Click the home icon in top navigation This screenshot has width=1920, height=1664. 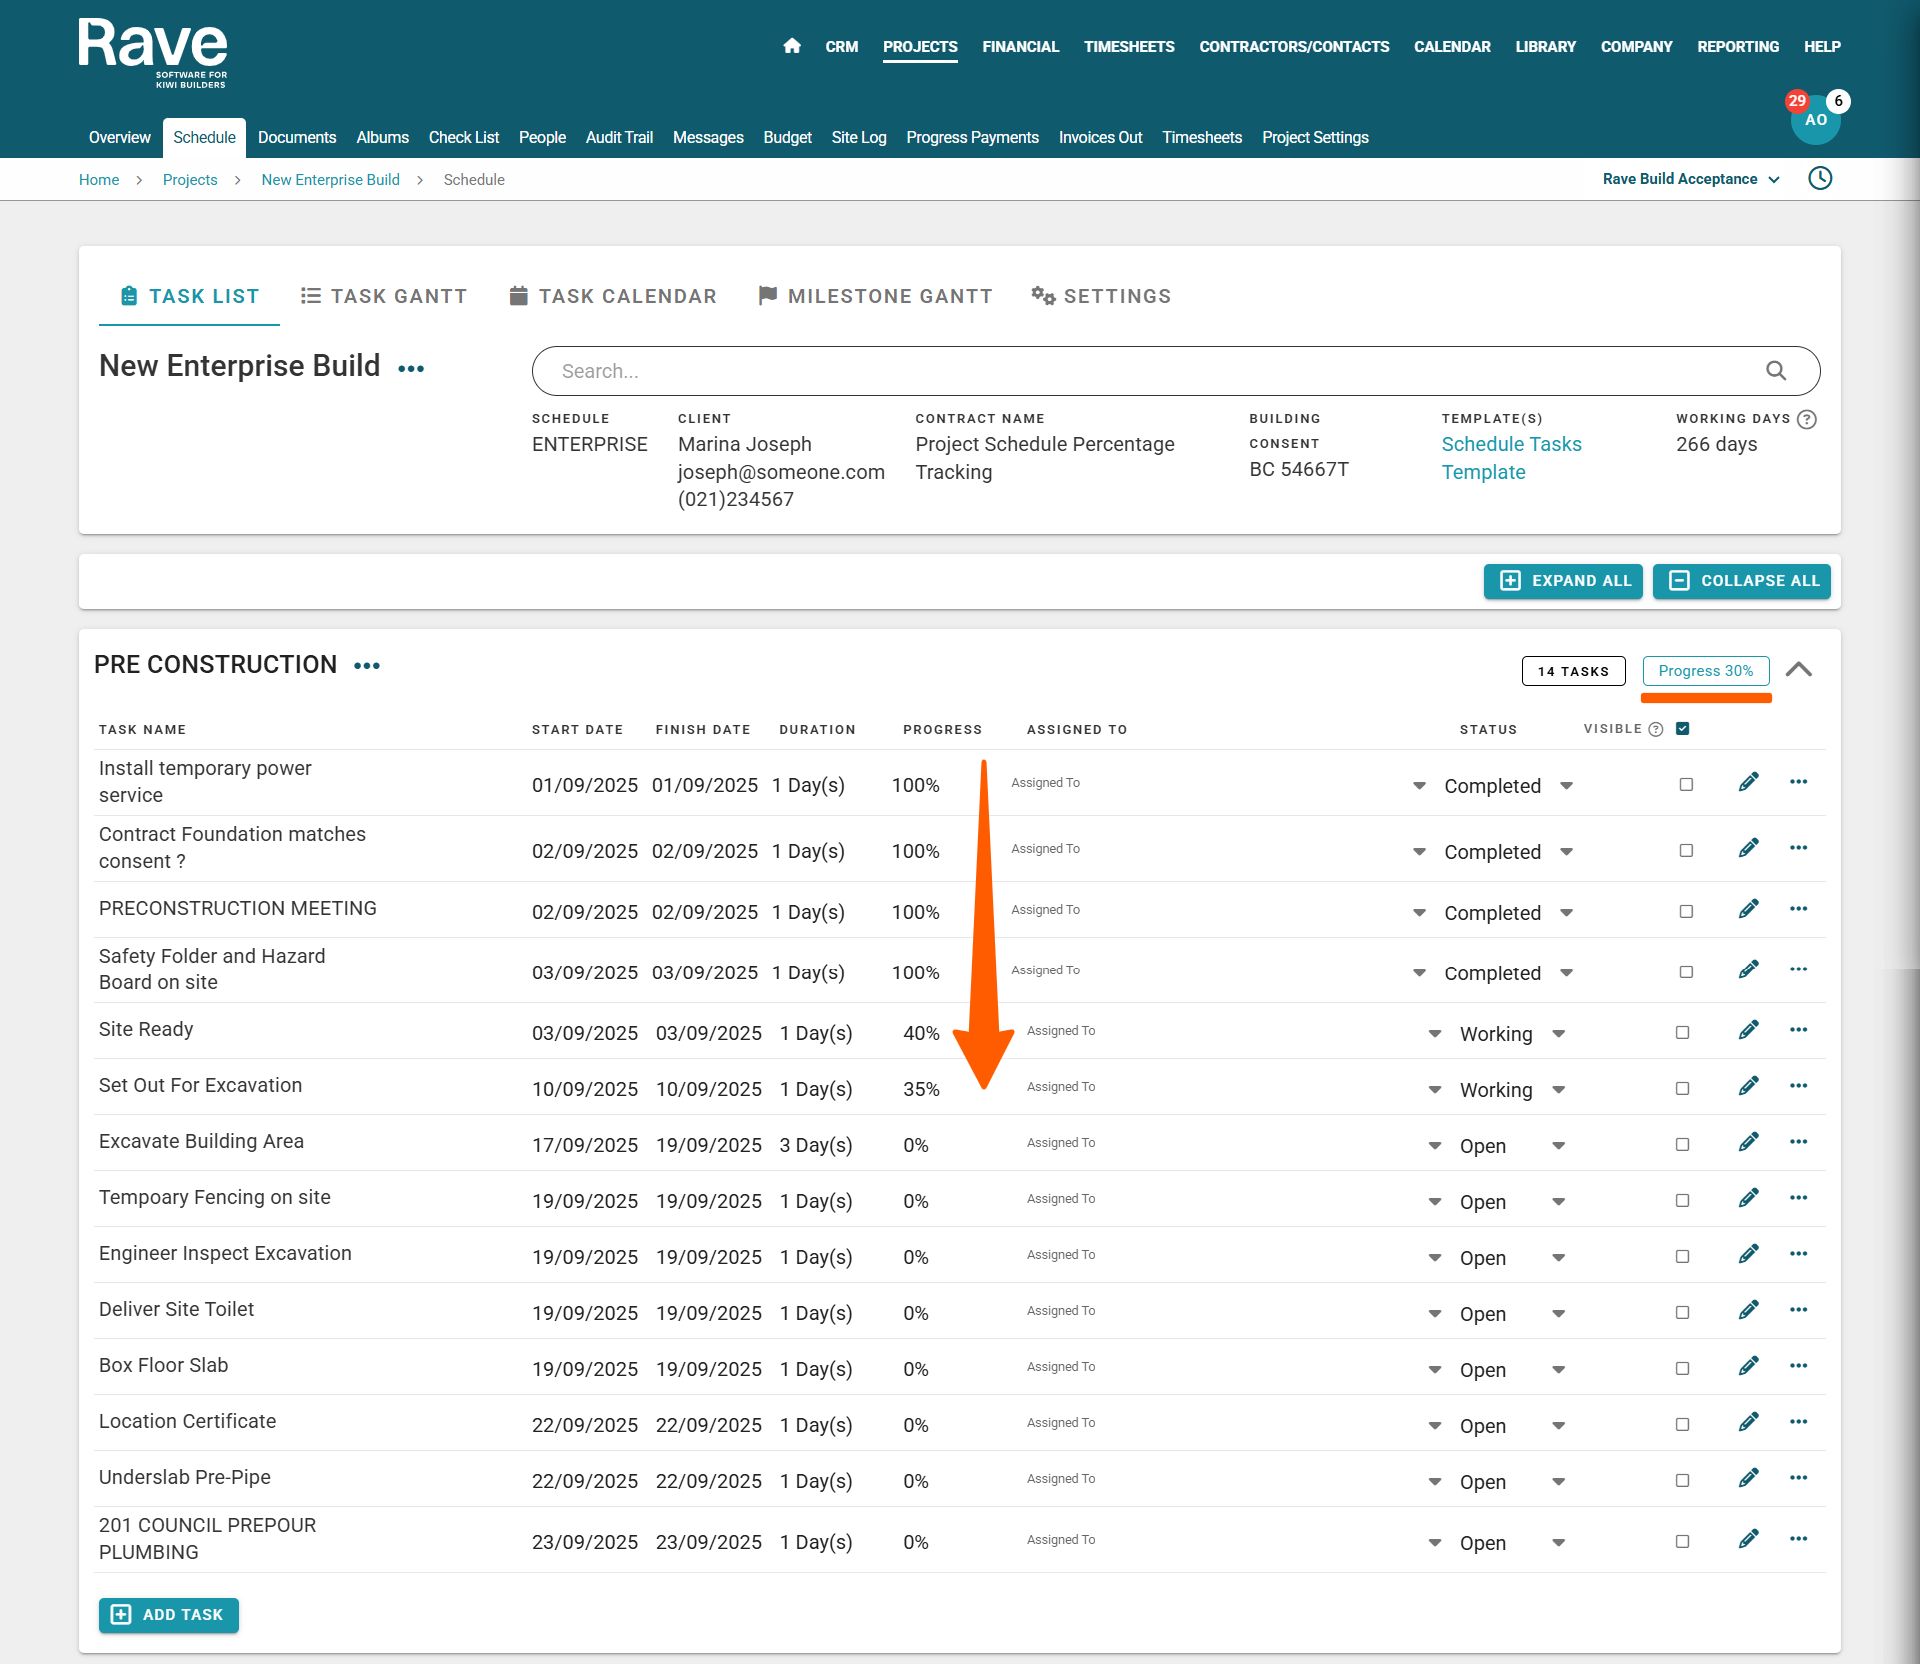coord(792,46)
